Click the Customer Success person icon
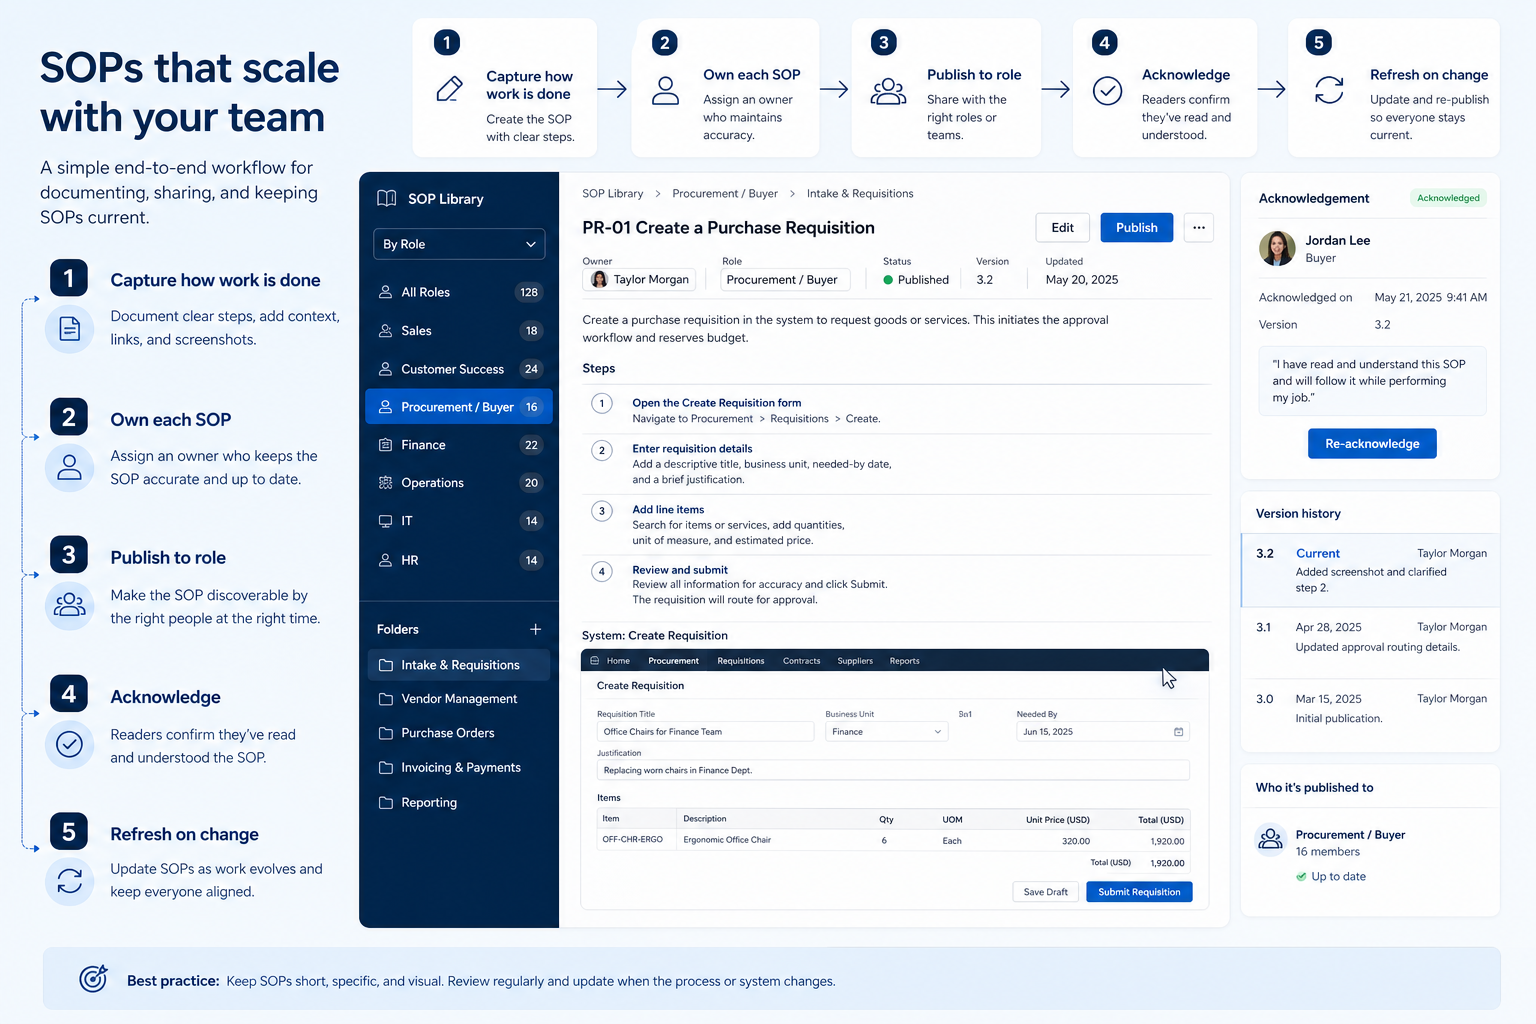 [x=385, y=369]
